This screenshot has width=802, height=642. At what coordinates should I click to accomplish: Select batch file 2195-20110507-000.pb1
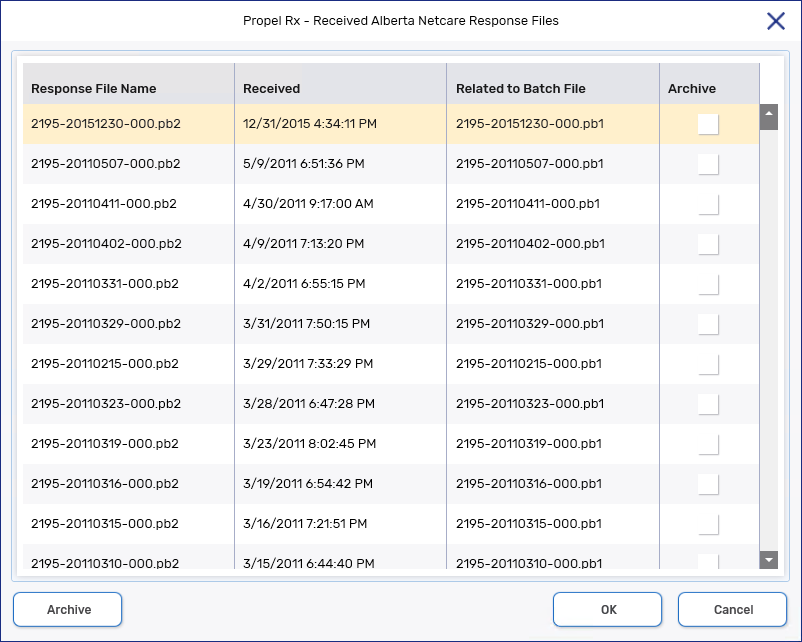click(530, 164)
